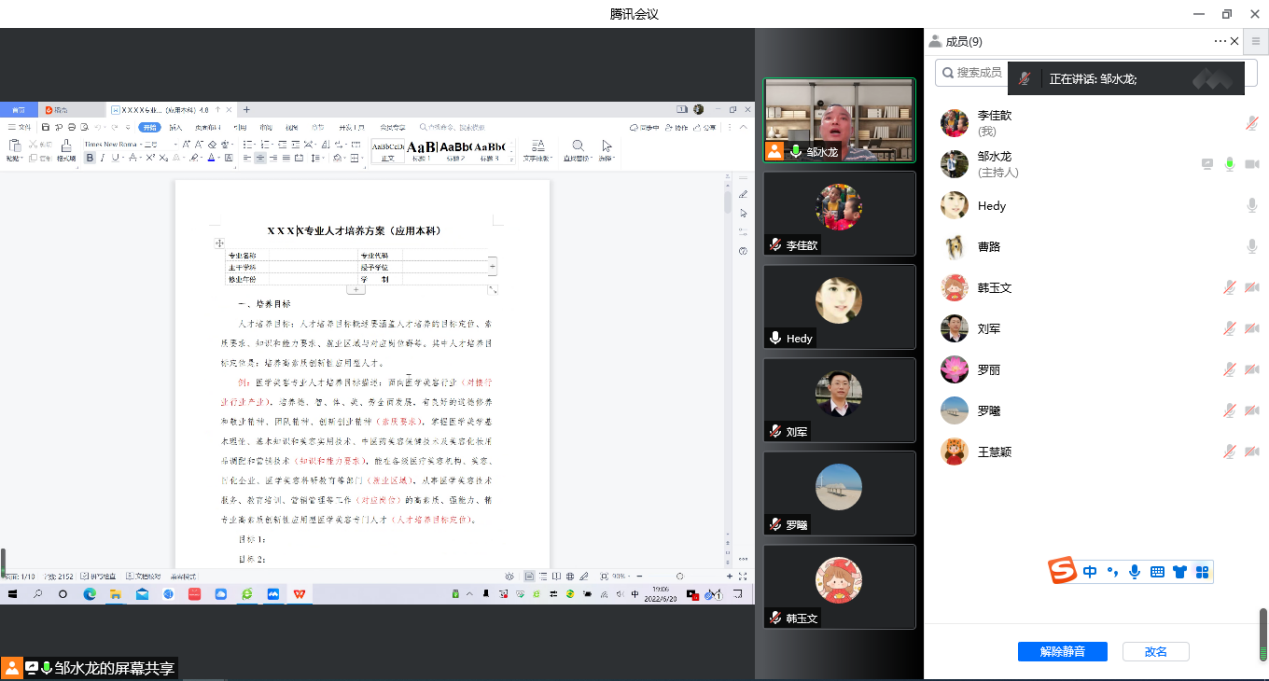Click the Sogou toolbar voice input microphone
This screenshot has height=681, width=1269.
1134,572
